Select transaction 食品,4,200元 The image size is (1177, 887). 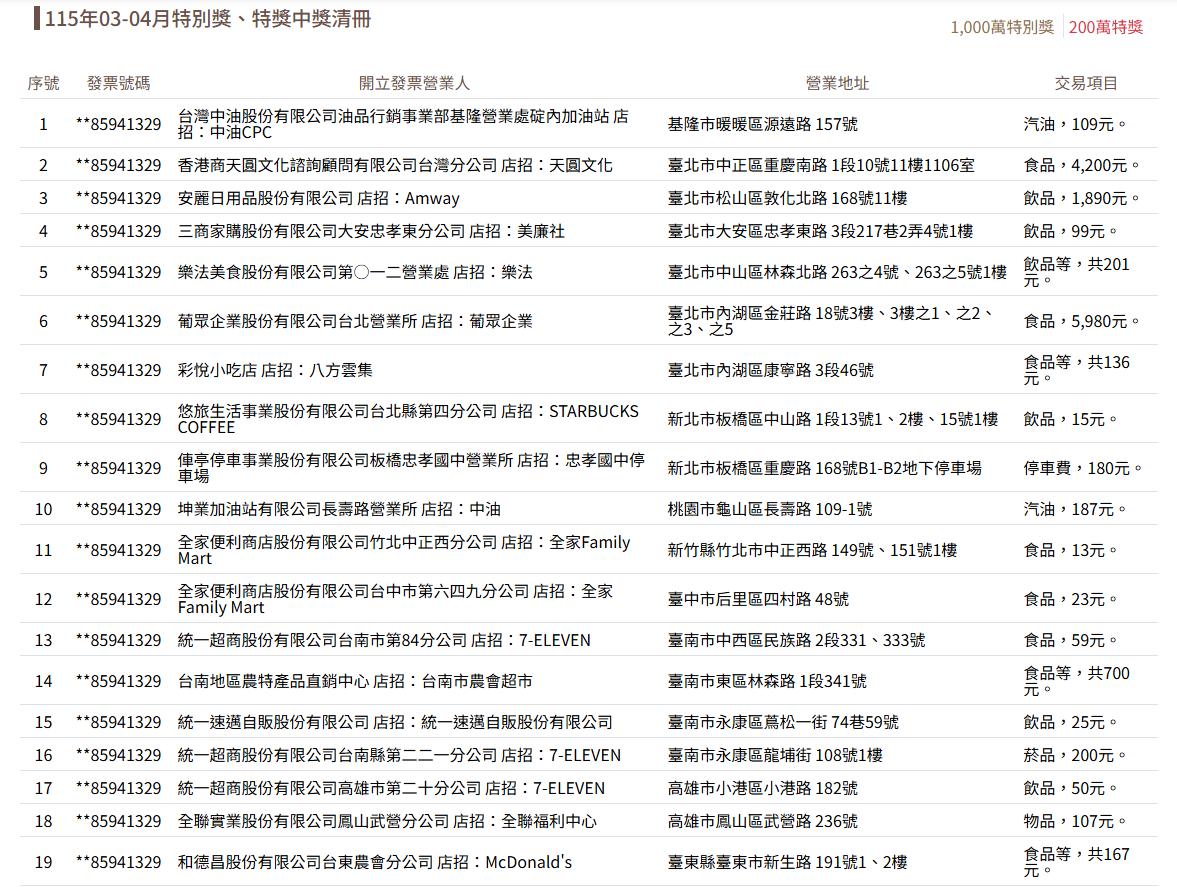coord(1082,165)
